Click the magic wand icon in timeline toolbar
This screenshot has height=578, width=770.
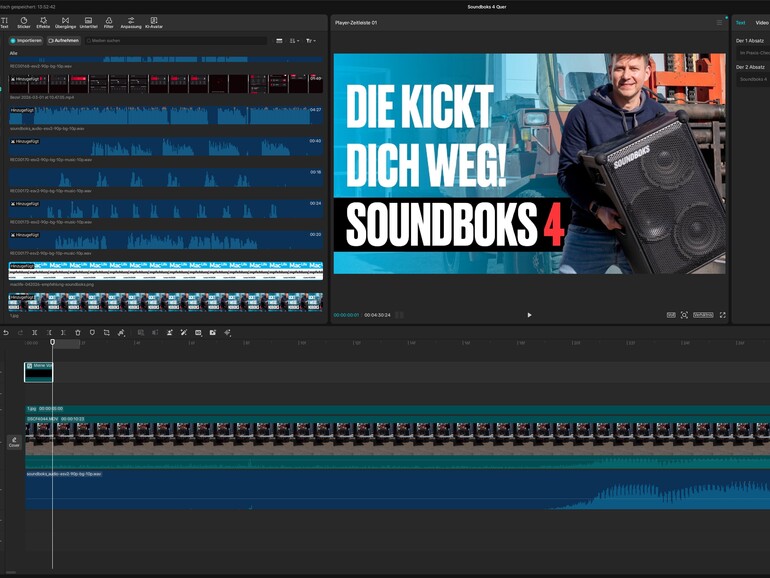pyautogui.click(x=184, y=332)
